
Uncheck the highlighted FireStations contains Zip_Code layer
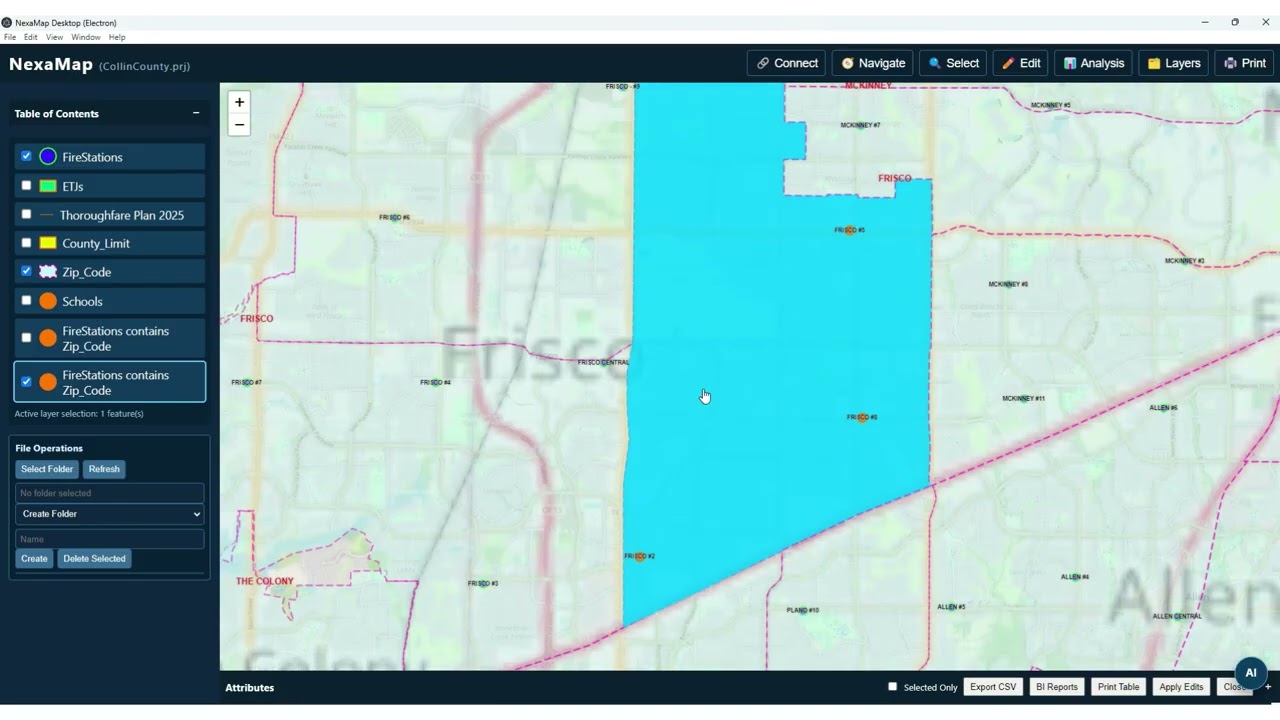tap(27, 382)
